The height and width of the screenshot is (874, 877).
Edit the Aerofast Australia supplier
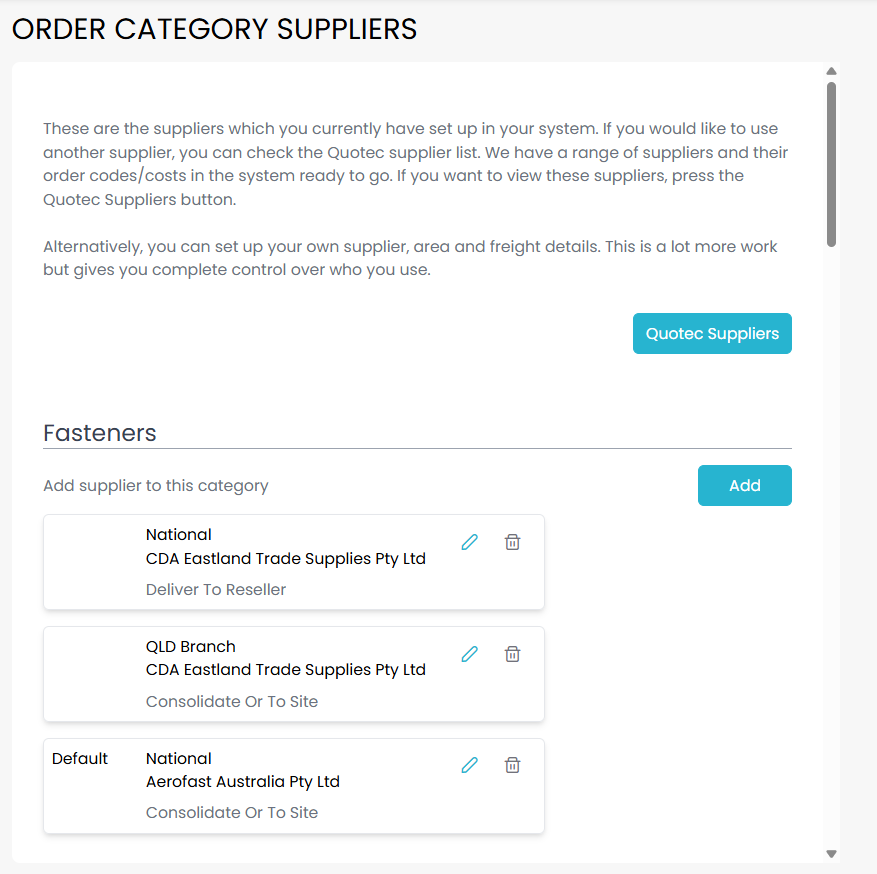coord(469,765)
